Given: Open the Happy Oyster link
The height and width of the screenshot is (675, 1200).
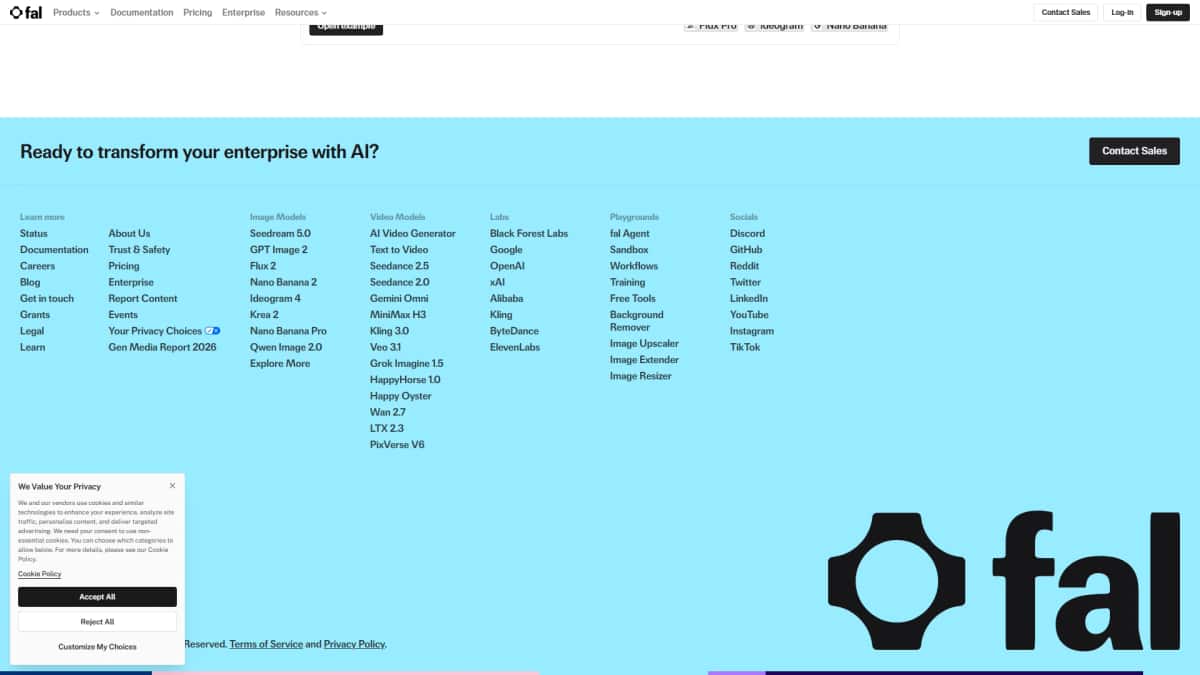Looking at the screenshot, I should point(401,396).
